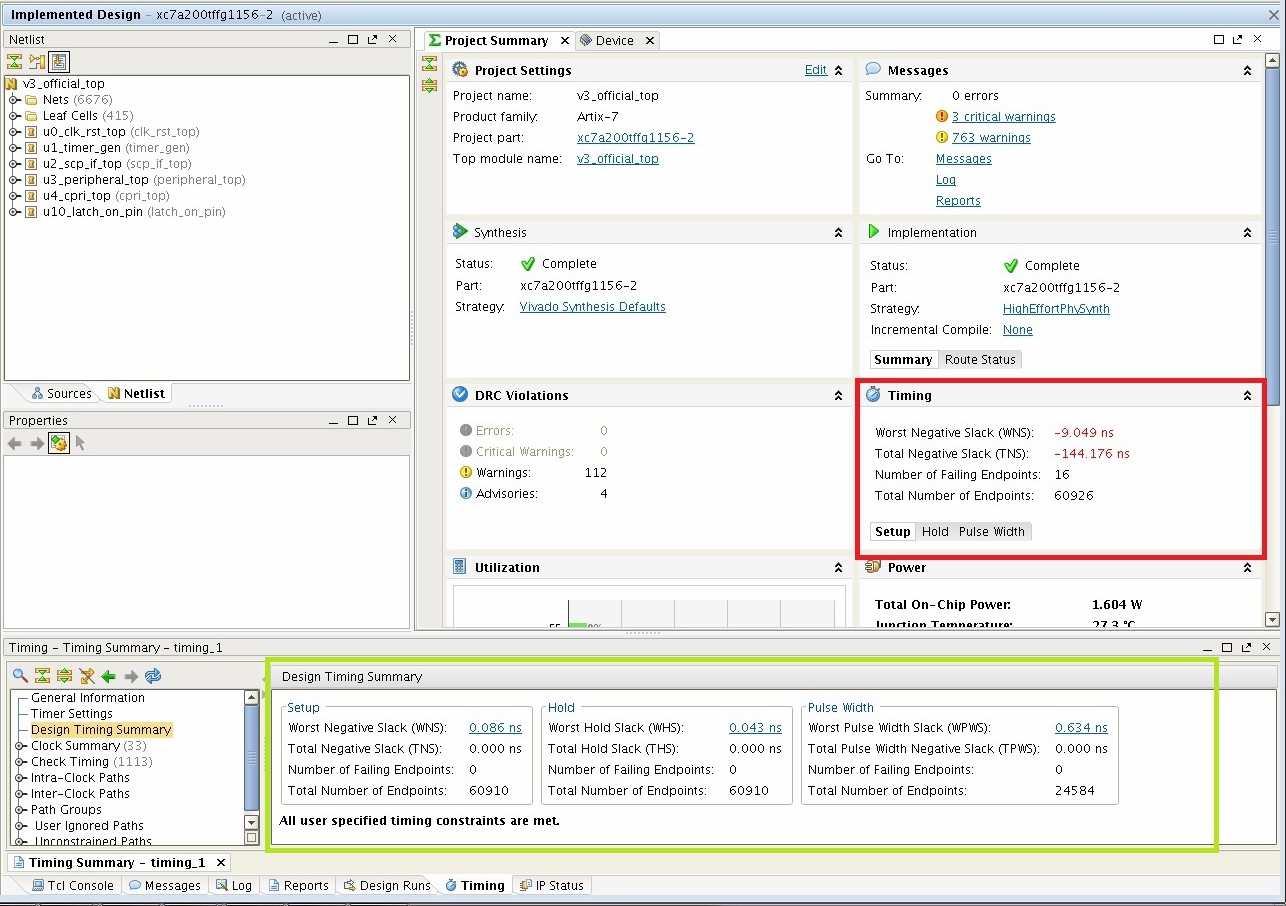1286x906 pixels.
Task: Select Timer Settings in the timing tree
Action: [72, 714]
